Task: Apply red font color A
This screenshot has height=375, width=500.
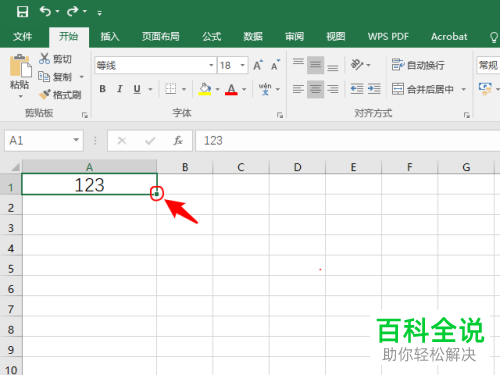Action: click(231, 89)
